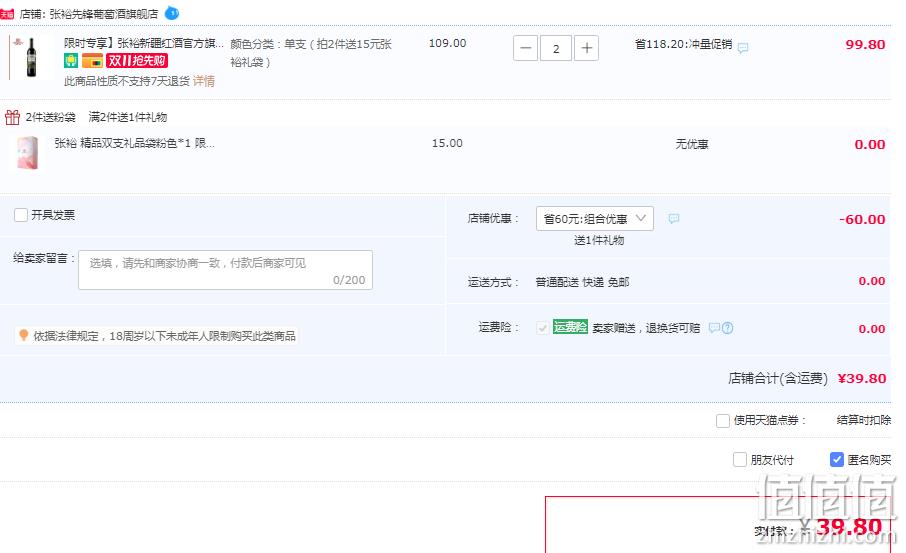Image resolution: width=906 pixels, height=553 pixels.
Task: Click the question mark help icon for 运费险
Action: (x=727, y=328)
